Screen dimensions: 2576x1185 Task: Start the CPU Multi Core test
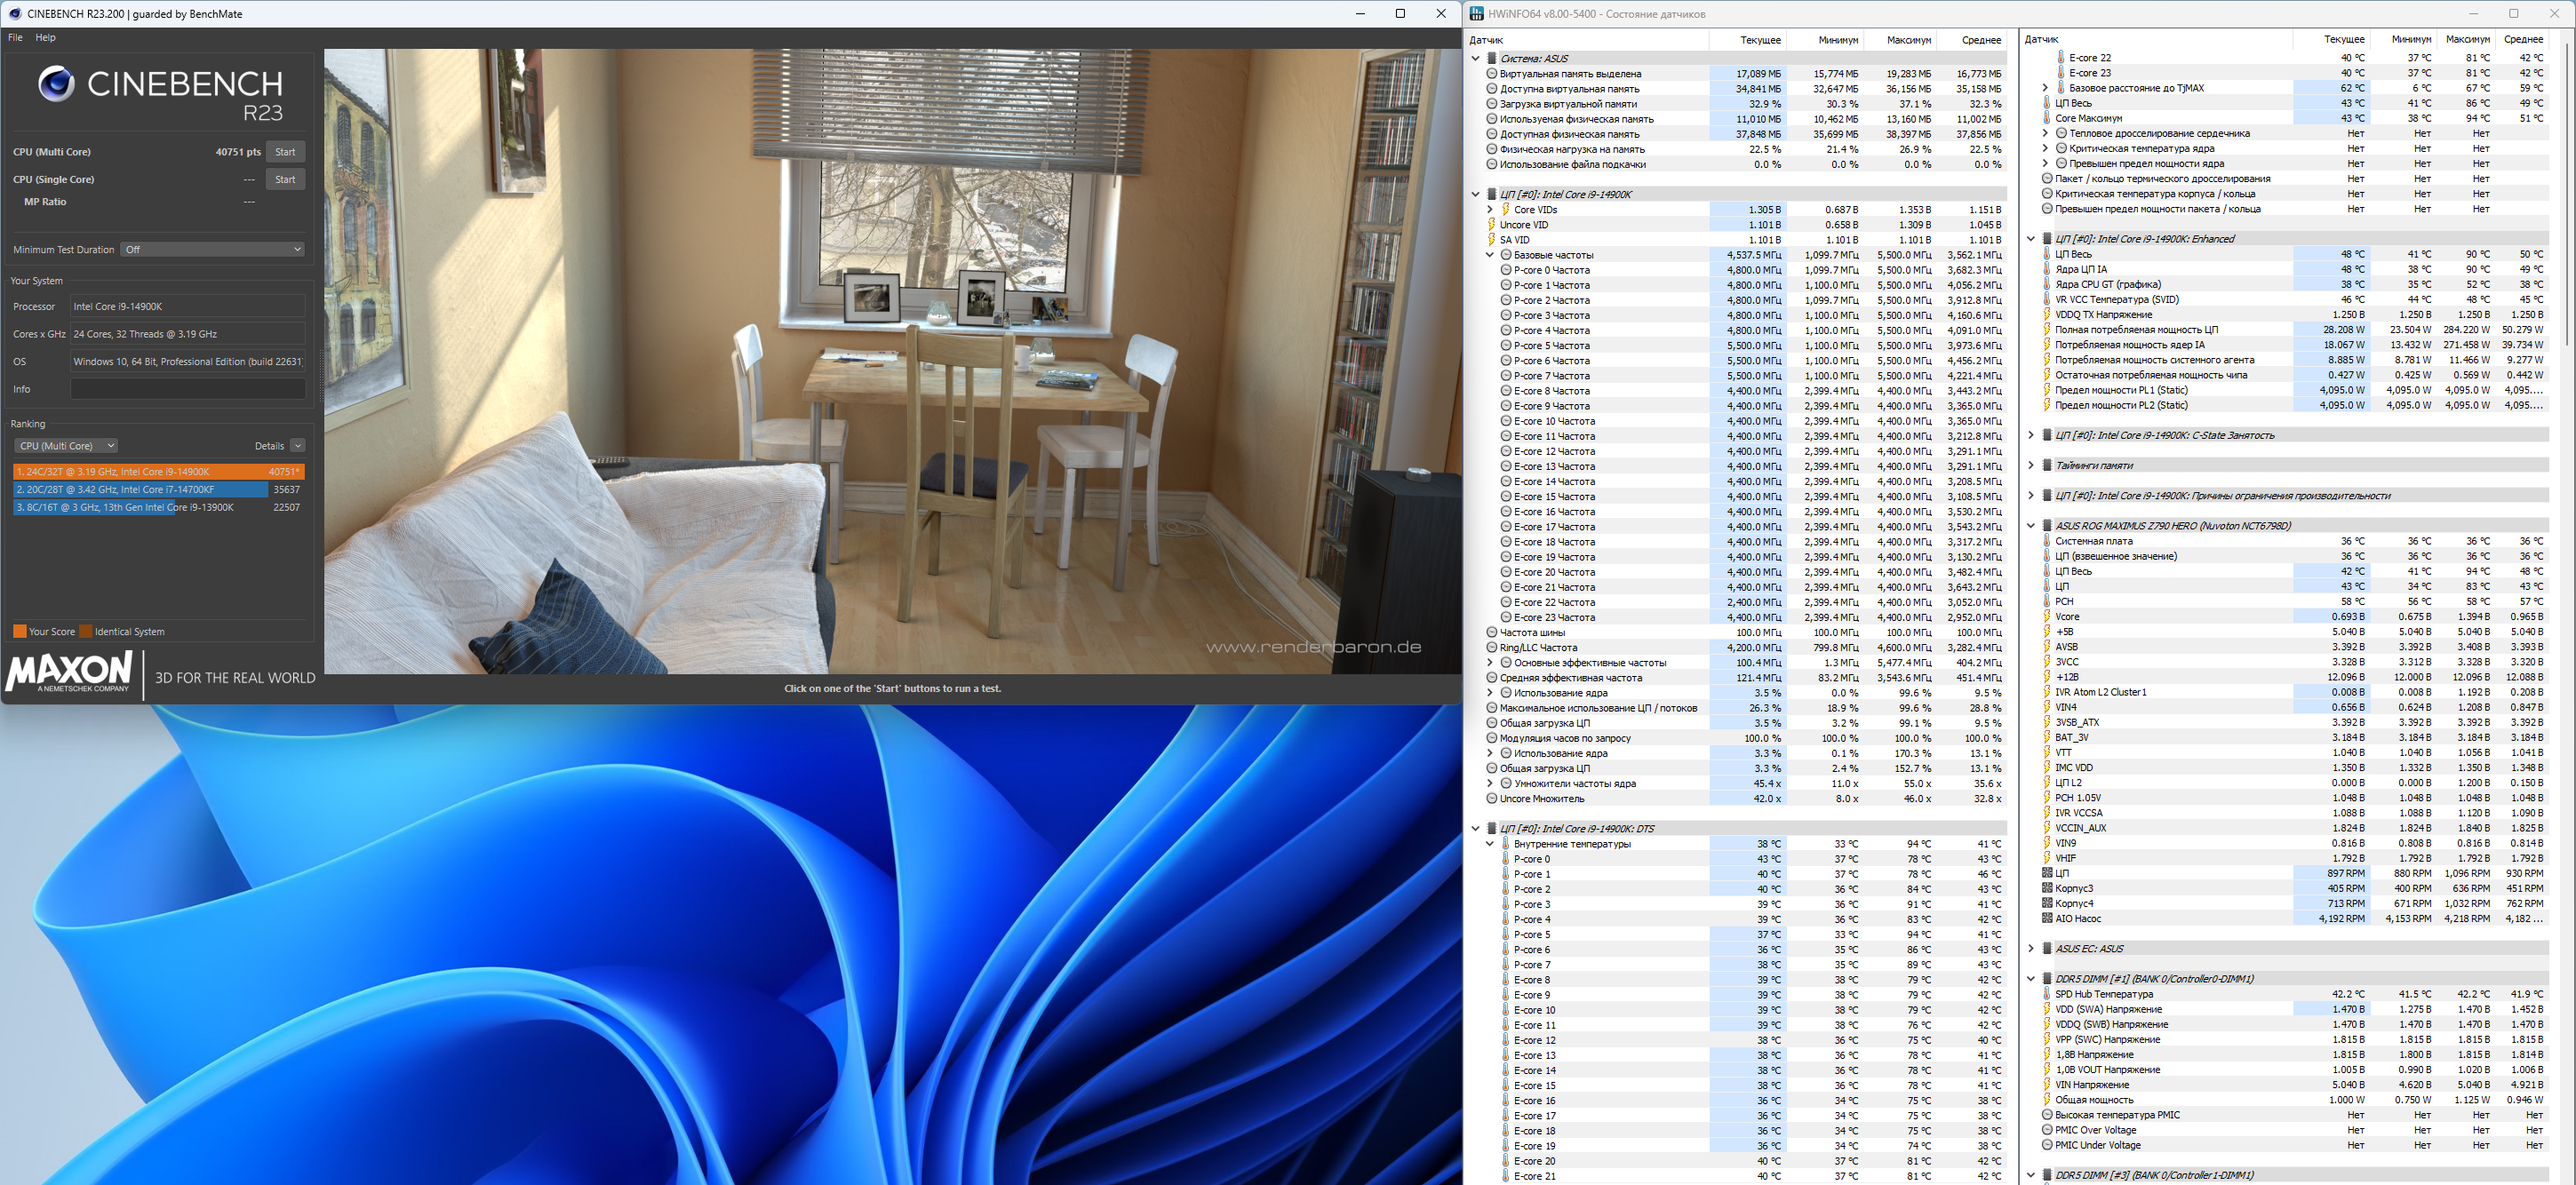coord(285,152)
